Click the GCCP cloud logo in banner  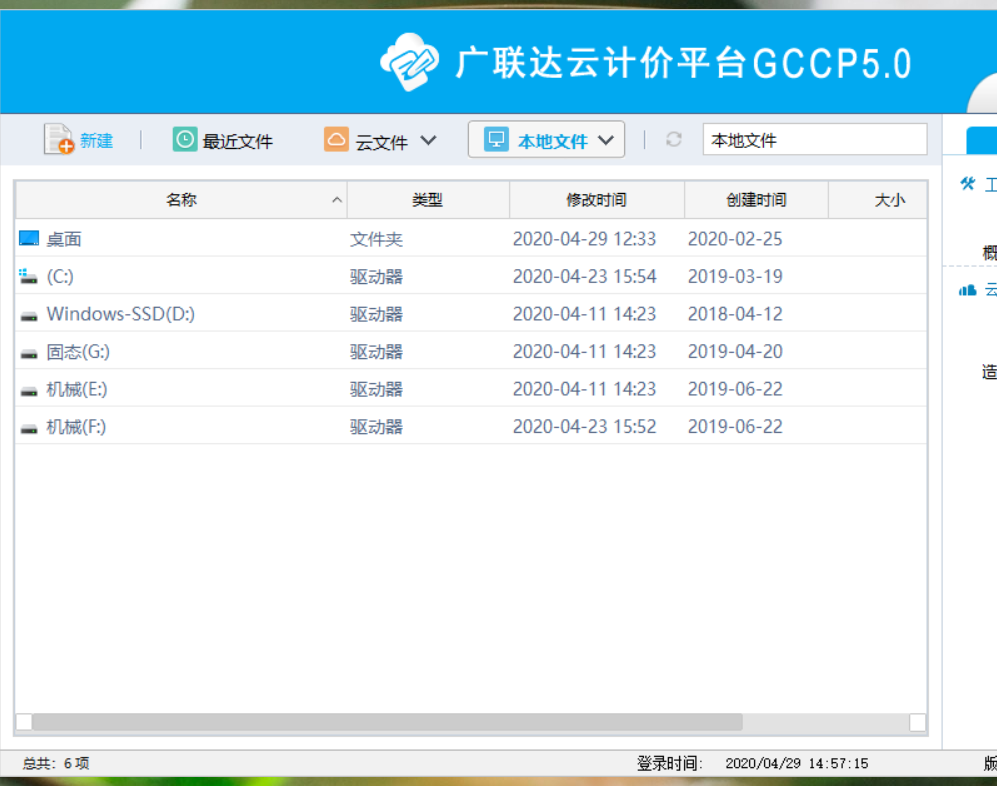pyautogui.click(x=409, y=62)
